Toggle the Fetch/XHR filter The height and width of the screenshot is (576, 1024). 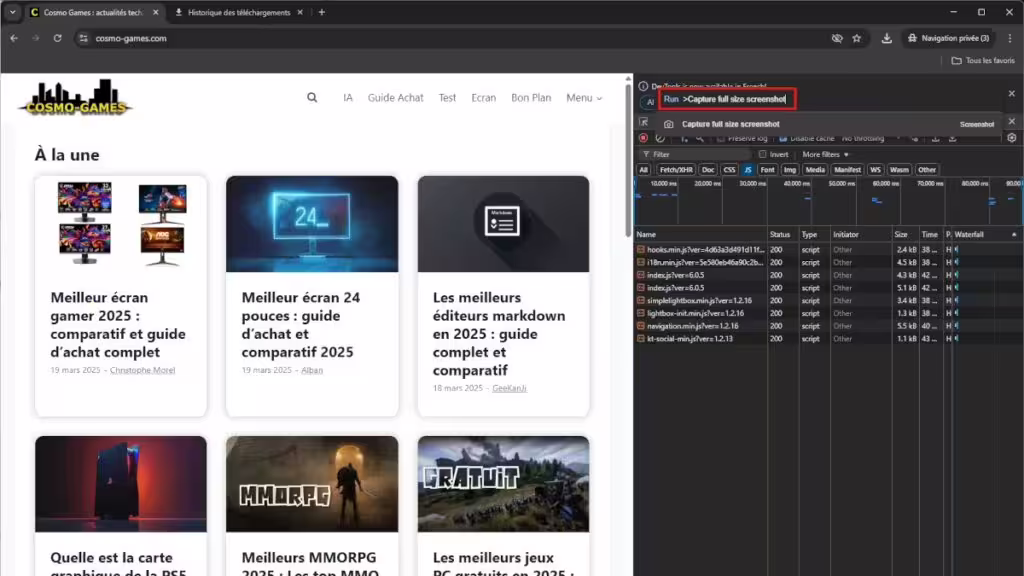point(676,170)
